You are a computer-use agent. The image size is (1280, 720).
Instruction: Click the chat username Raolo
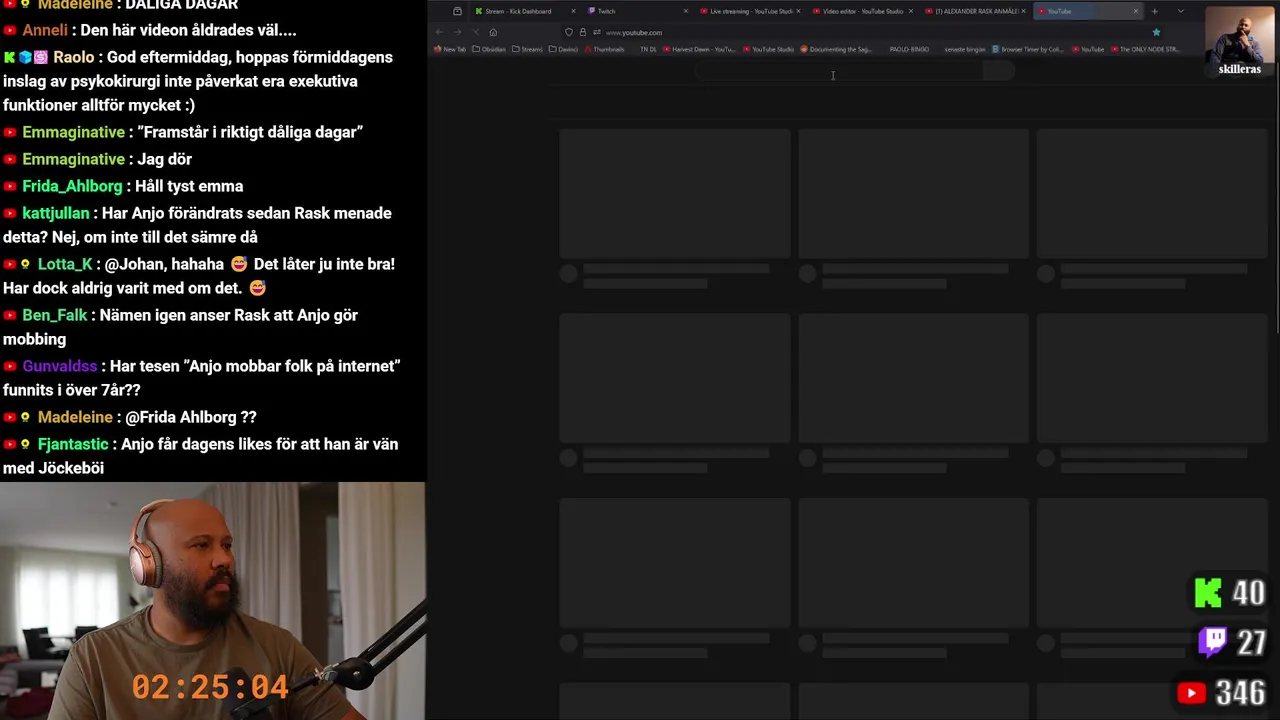click(x=73, y=57)
